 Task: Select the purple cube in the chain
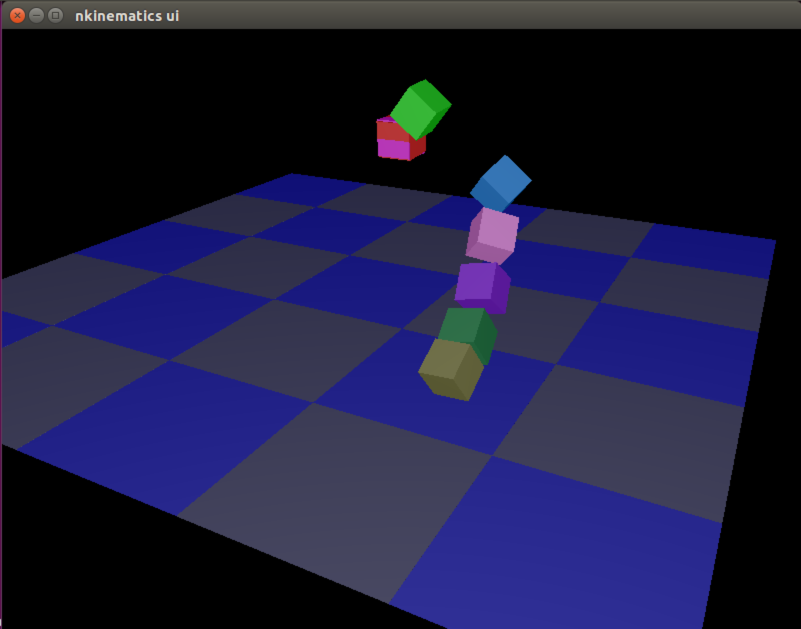click(483, 288)
